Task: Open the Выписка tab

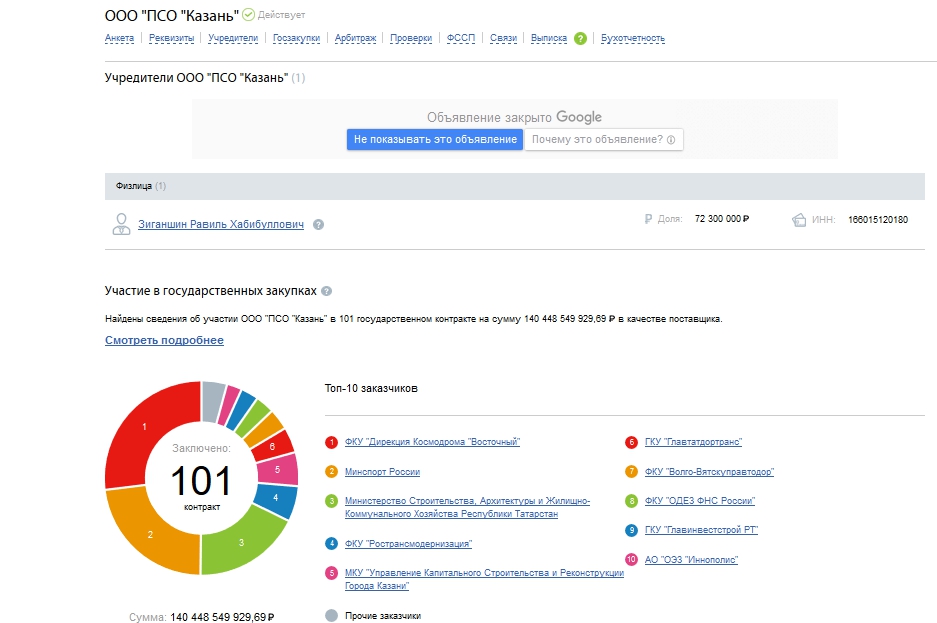Action: (549, 38)
